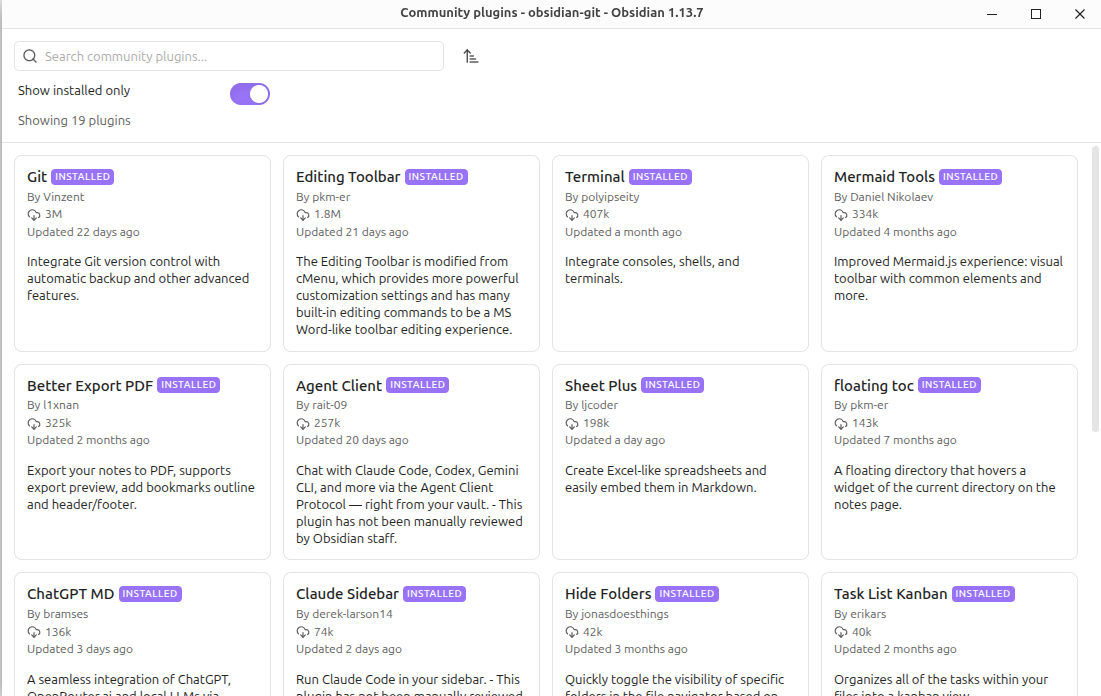Click Updated 22 days ago text
Image resolution: width=1101 pixels, height=696 pixels.
click(x=84, y=232)
